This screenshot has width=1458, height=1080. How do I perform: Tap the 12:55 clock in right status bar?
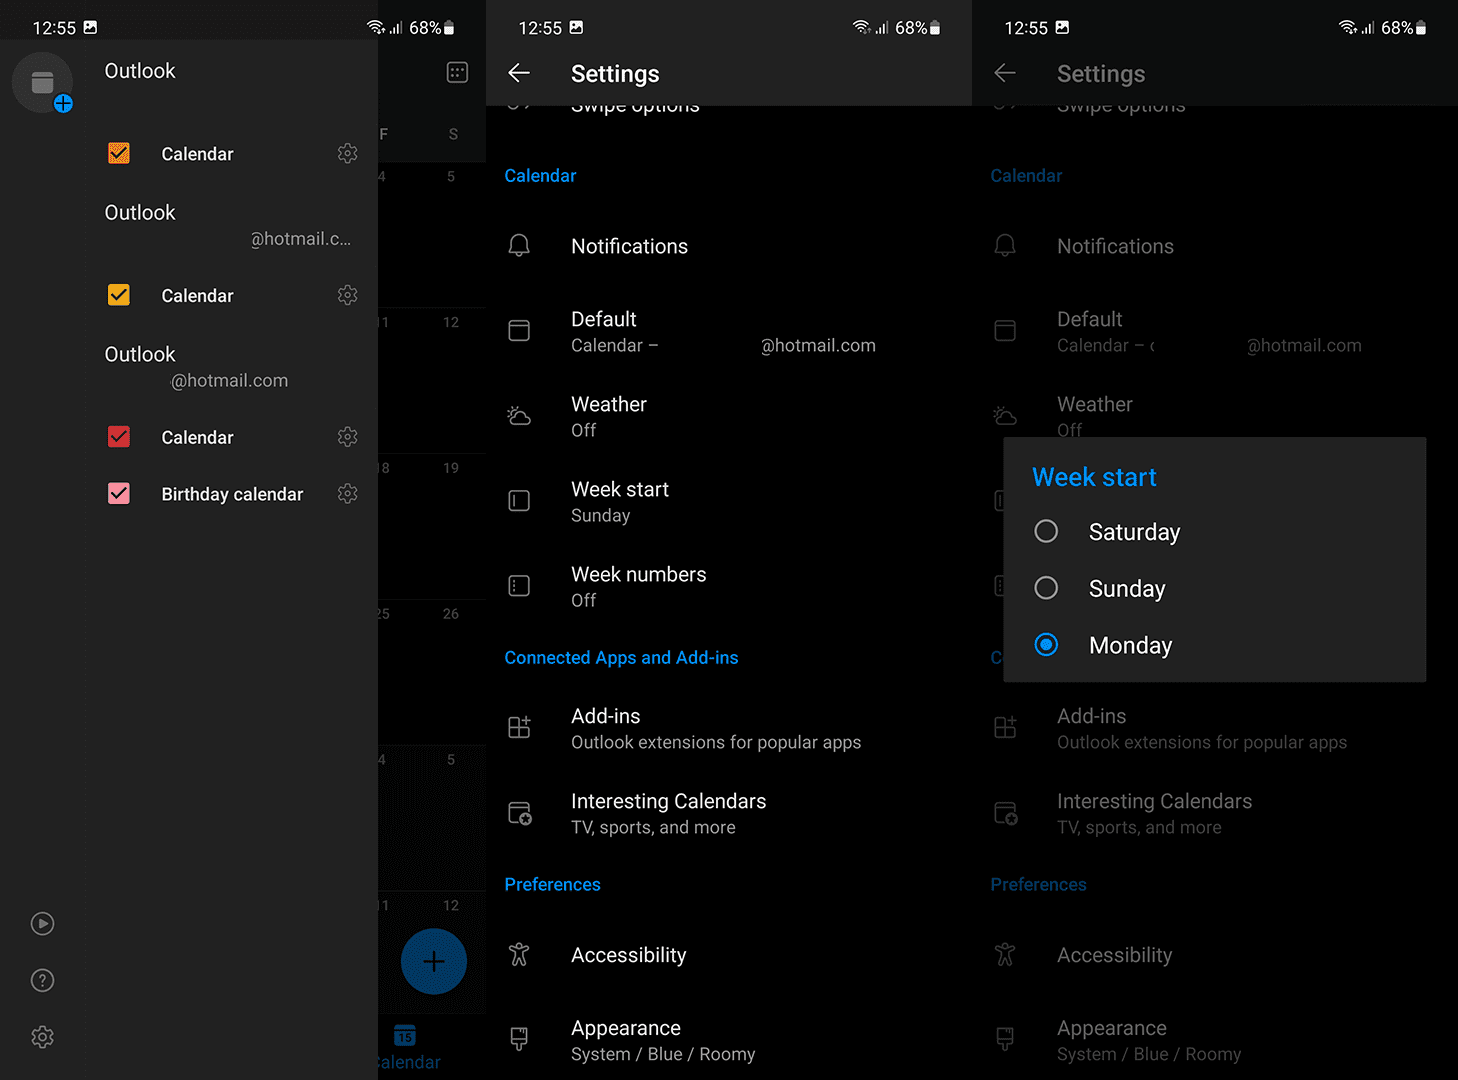(1026, 28)
